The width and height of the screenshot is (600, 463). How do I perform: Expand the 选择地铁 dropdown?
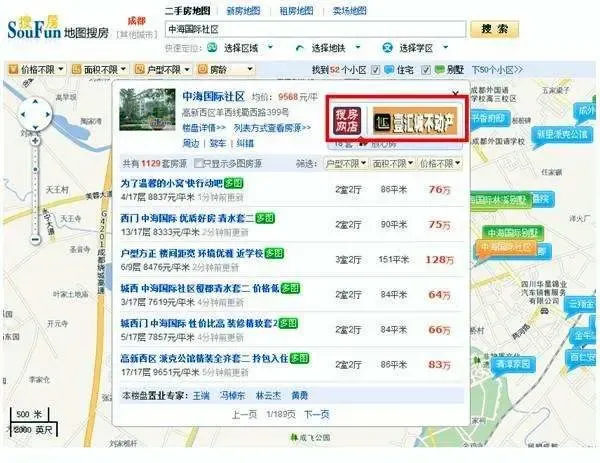pyautogui.click(x=358, y=48)
